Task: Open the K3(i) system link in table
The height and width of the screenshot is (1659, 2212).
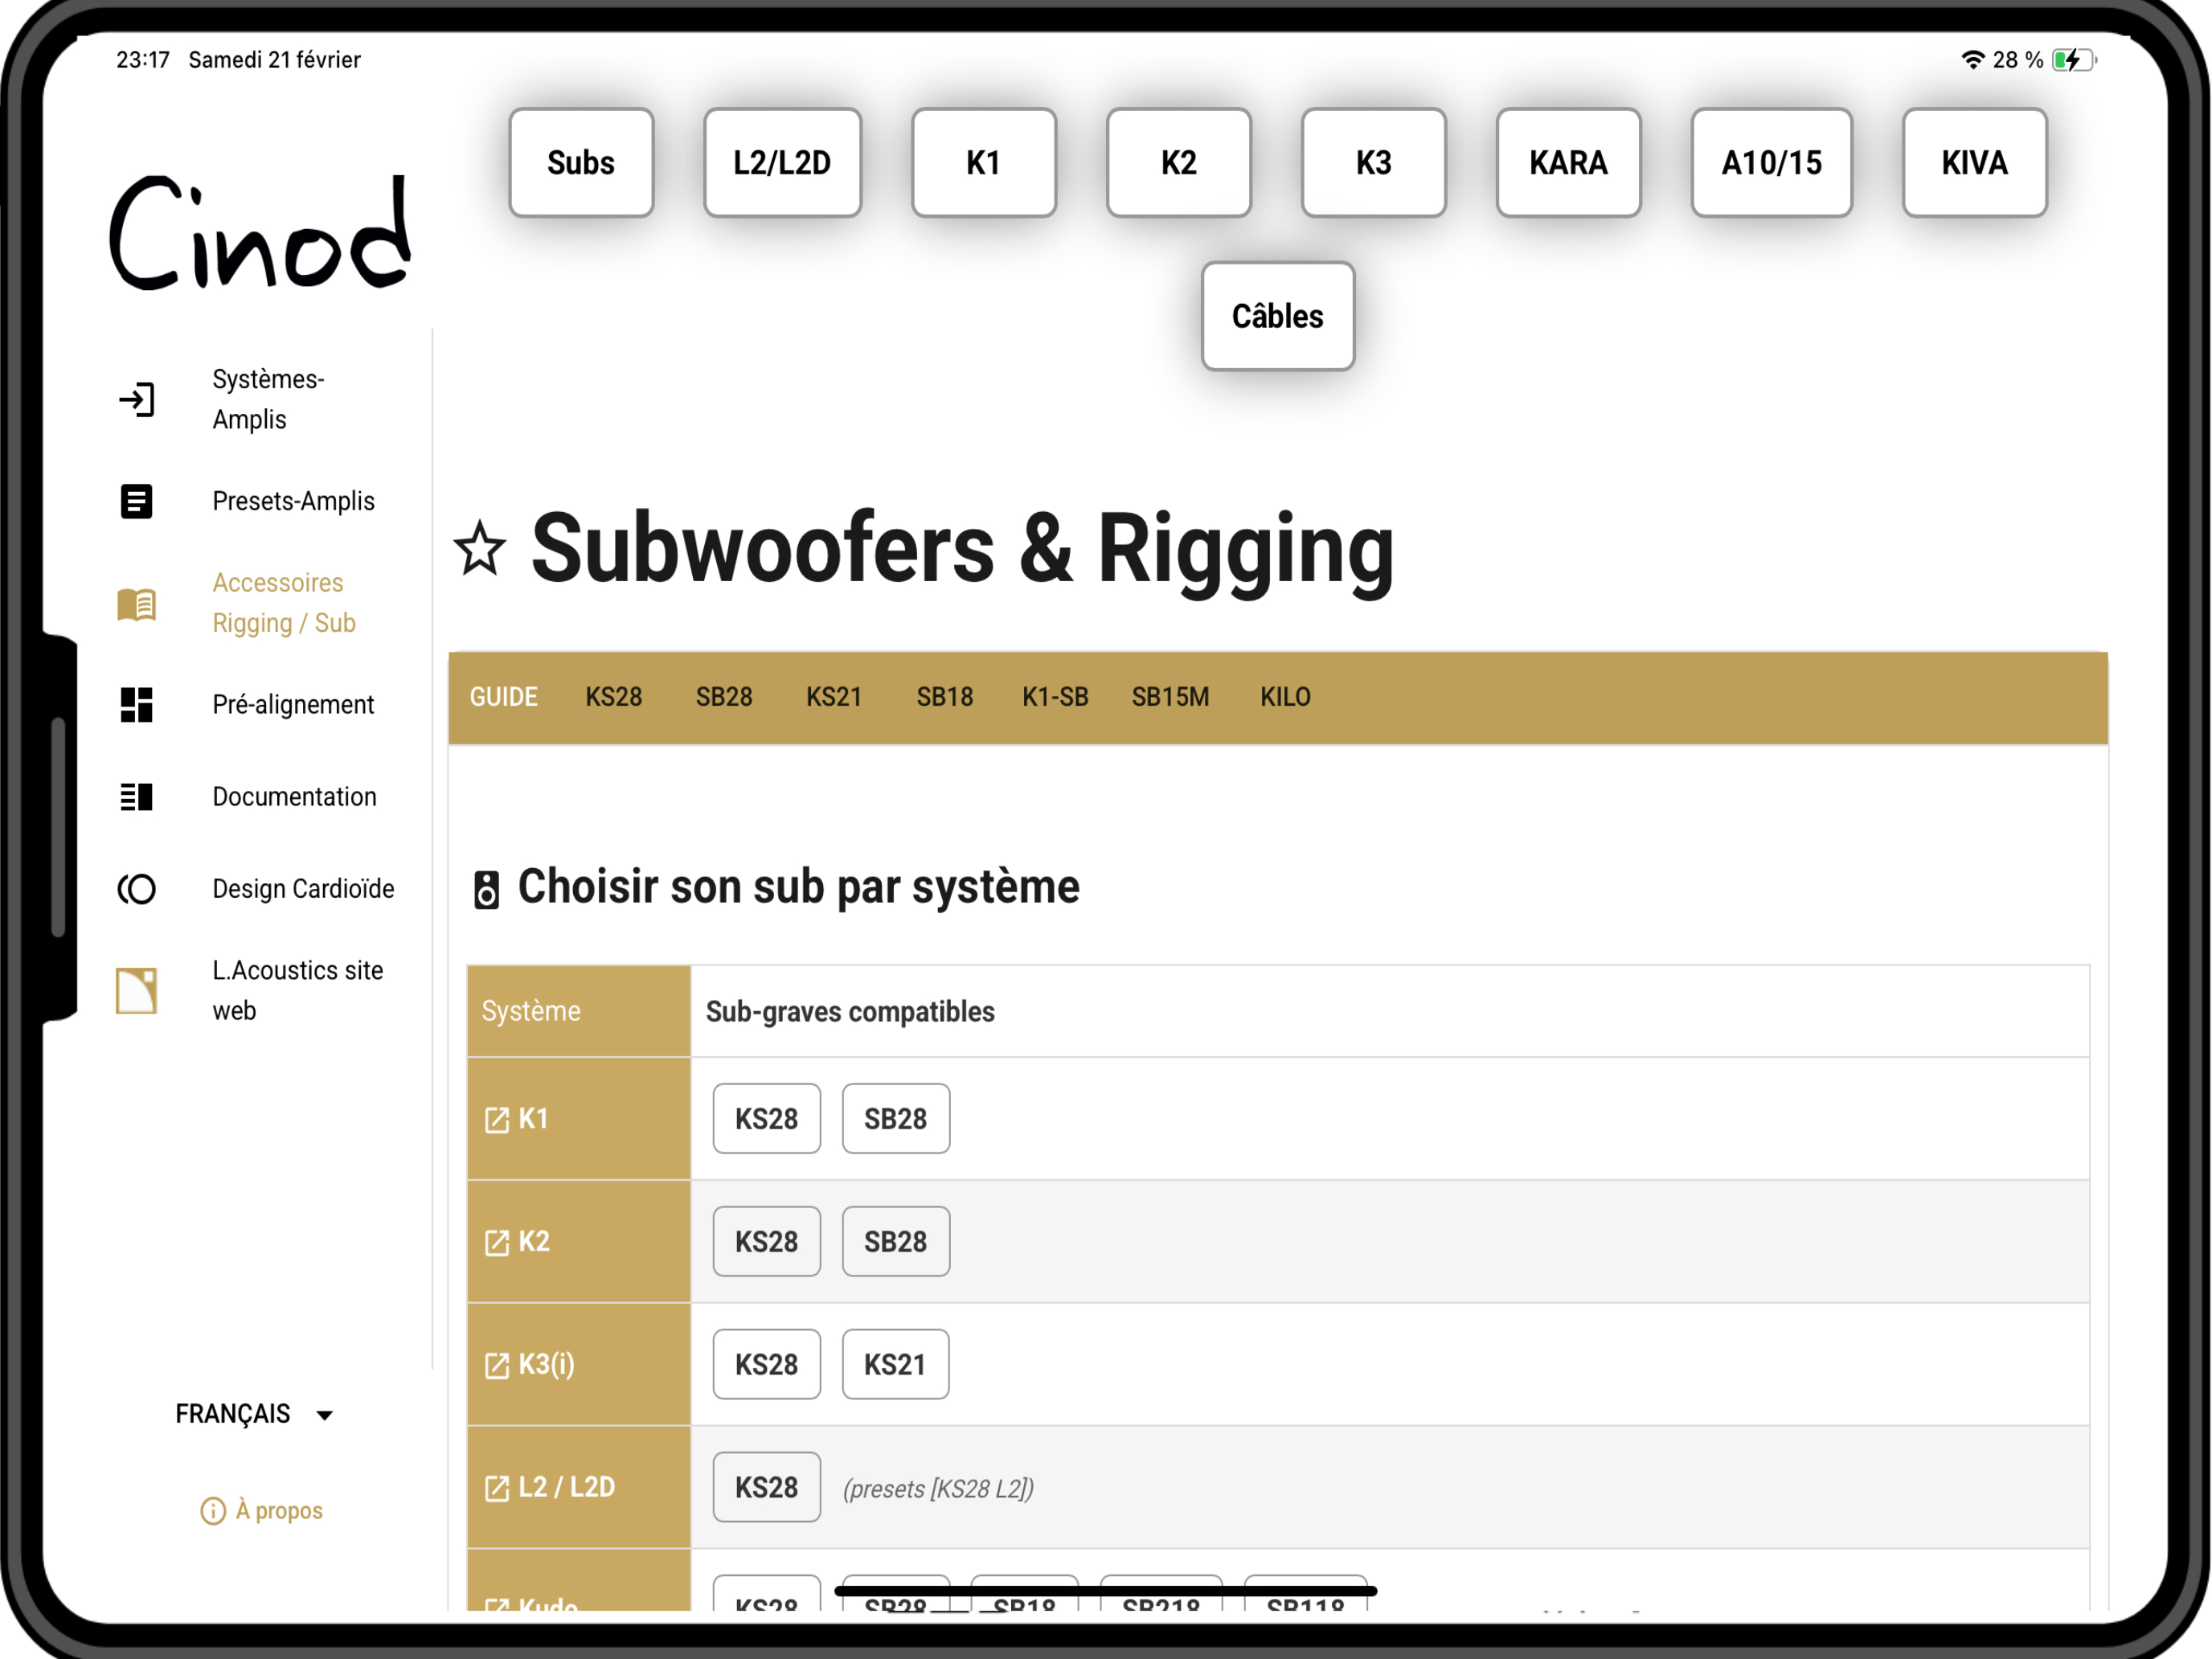Action: (x=530, y=1365)
